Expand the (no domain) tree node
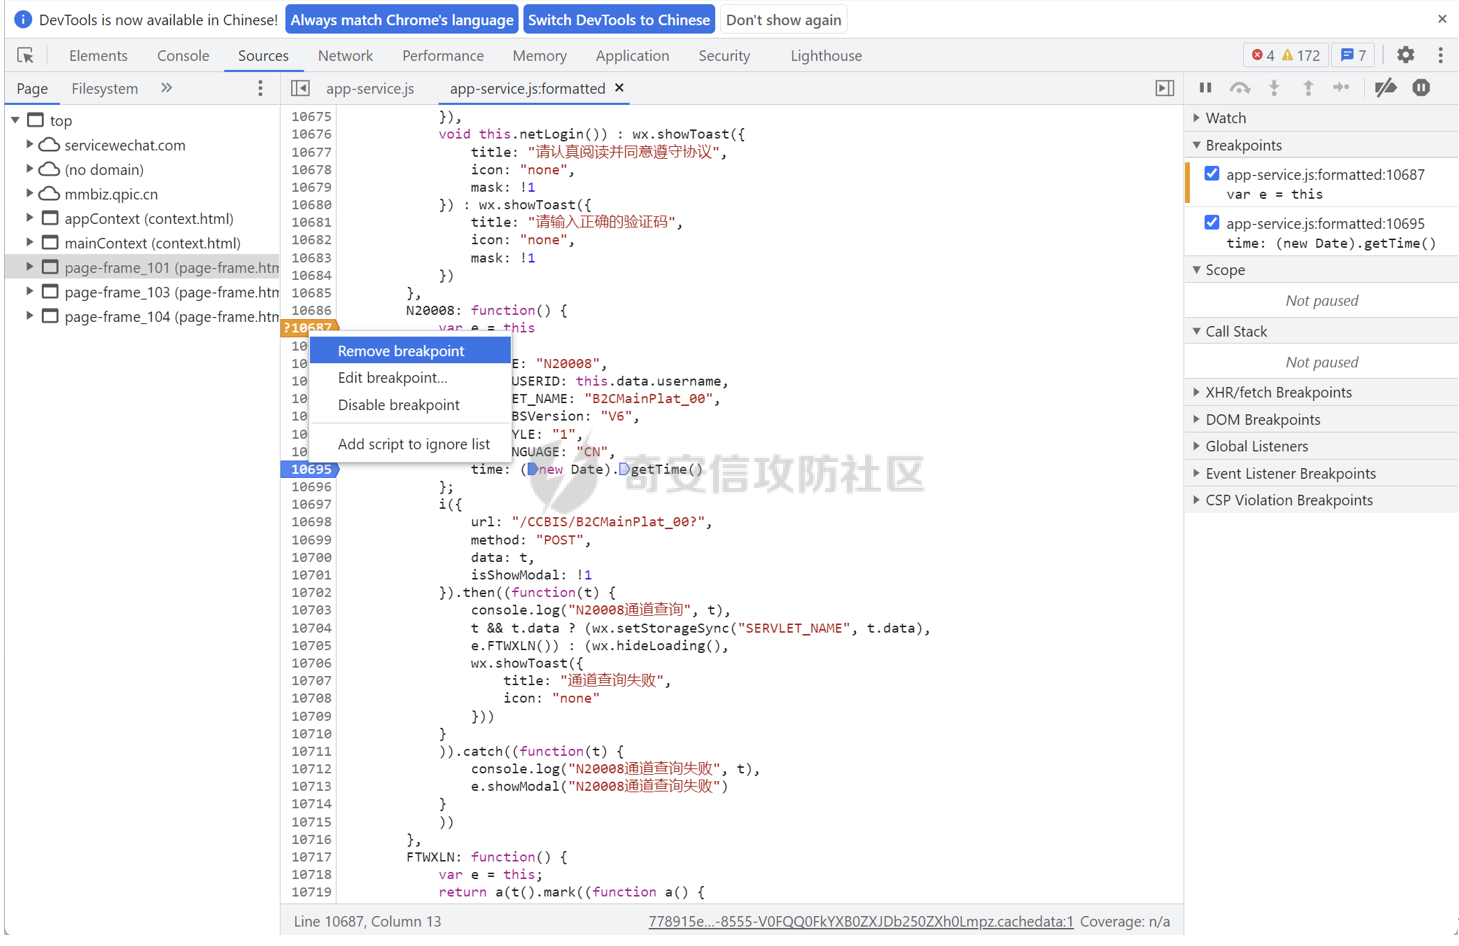This screenshot has width=1459, height=946. [x=30, y=169]
